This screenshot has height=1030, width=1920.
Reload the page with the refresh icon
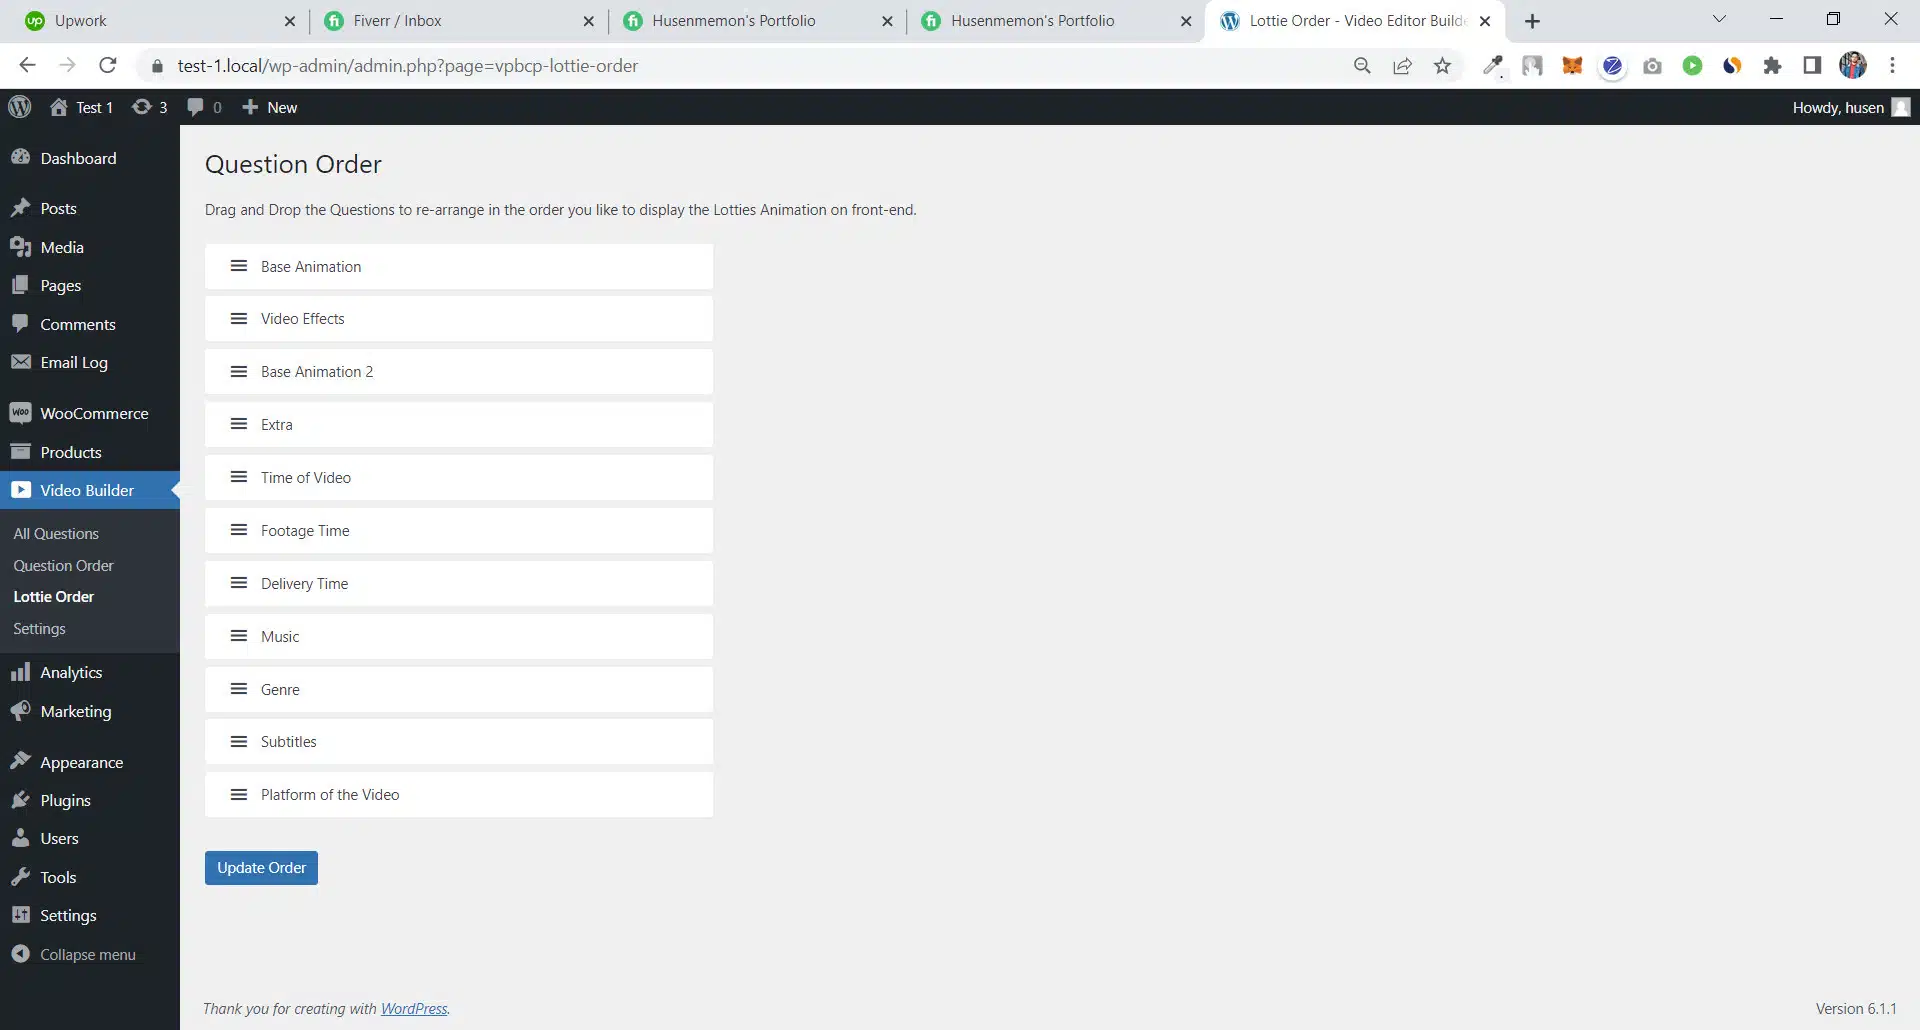pyautogui.click(x=108, y=66)
